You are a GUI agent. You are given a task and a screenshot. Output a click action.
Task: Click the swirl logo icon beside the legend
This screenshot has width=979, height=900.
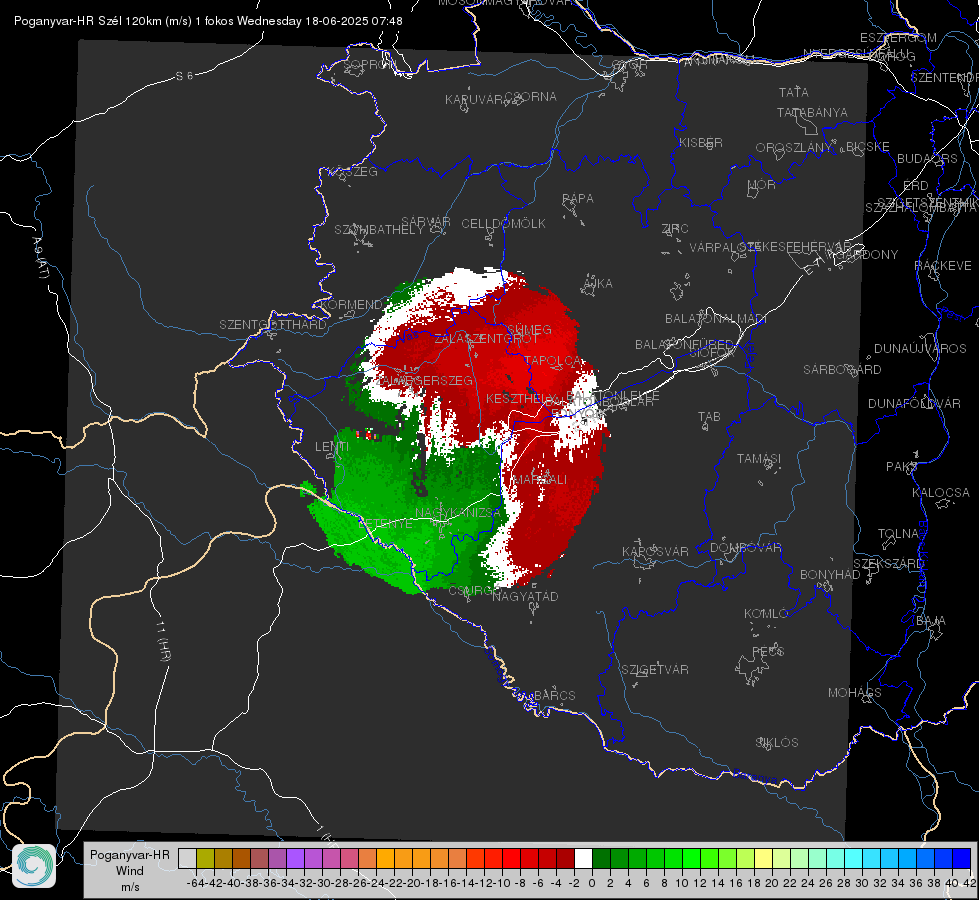34,866
